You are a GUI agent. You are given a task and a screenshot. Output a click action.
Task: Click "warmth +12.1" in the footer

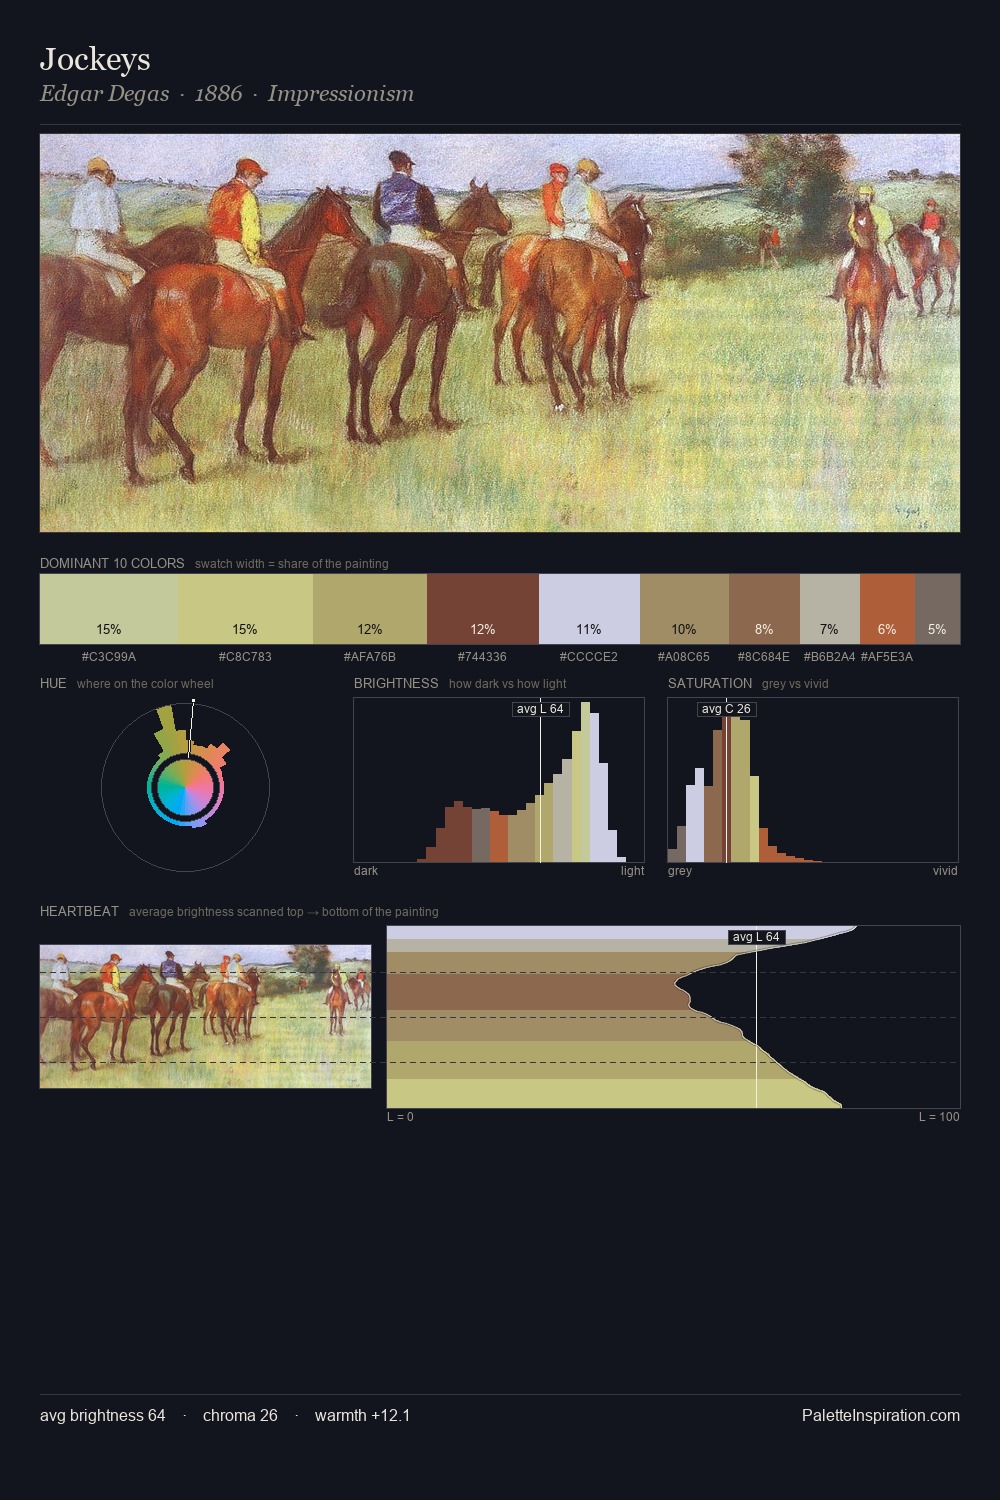(362, 1415)
